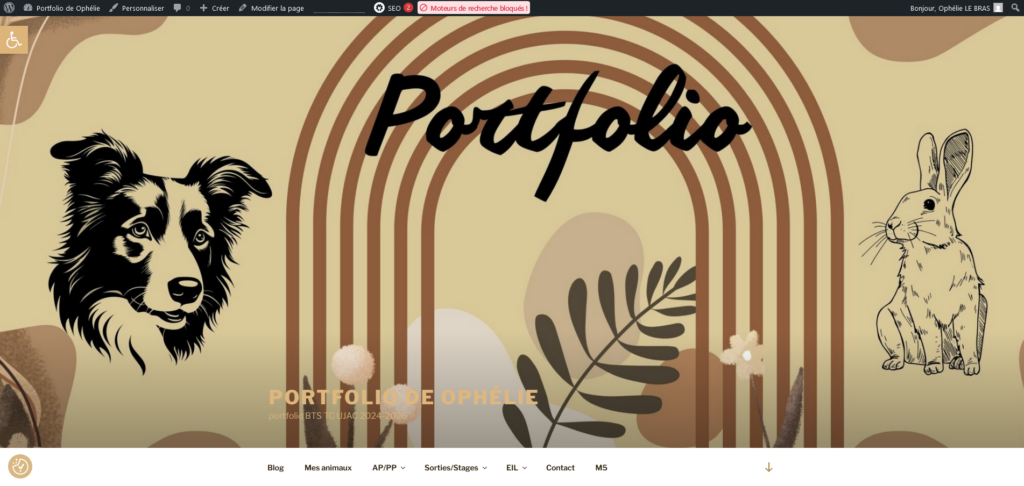
Task: Click the round cookie consent badge
Action: 20,466
